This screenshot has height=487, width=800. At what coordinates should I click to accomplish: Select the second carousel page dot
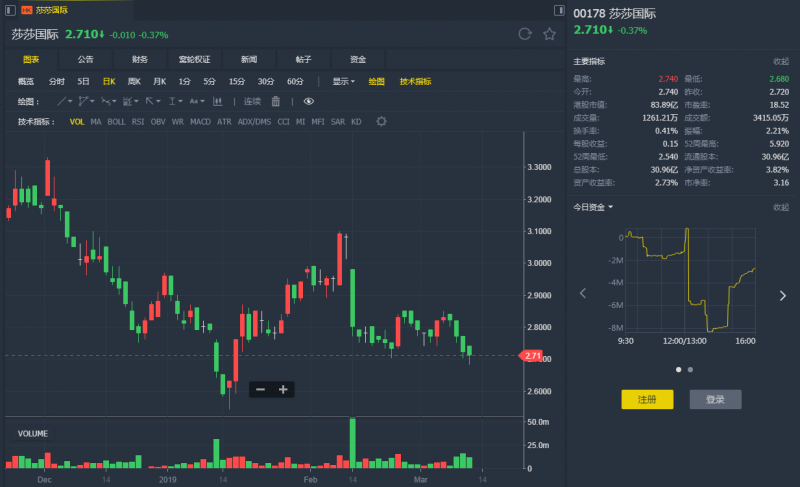tap(690, 369)
